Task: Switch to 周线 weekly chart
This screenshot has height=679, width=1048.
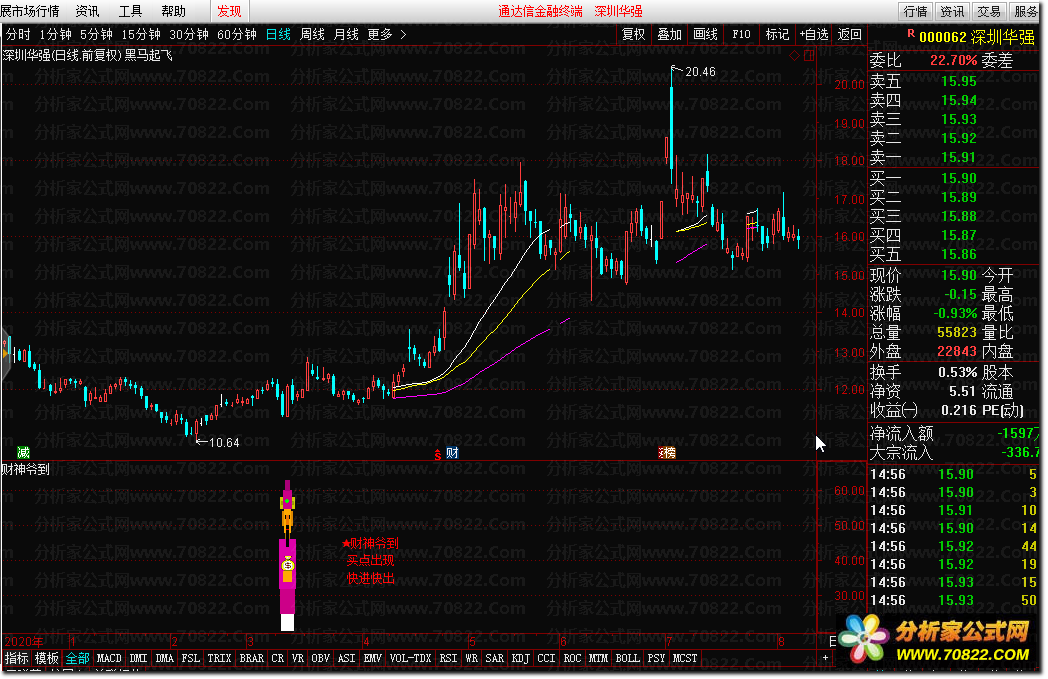Action: coord(312,34)
